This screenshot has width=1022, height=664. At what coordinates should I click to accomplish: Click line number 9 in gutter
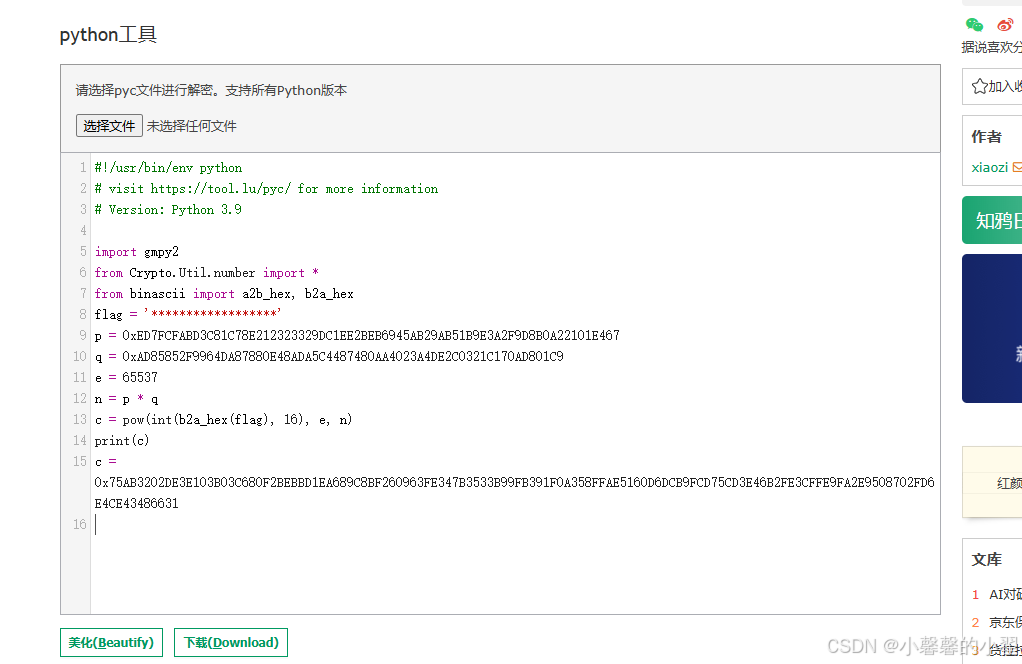(x=82, y=335)
